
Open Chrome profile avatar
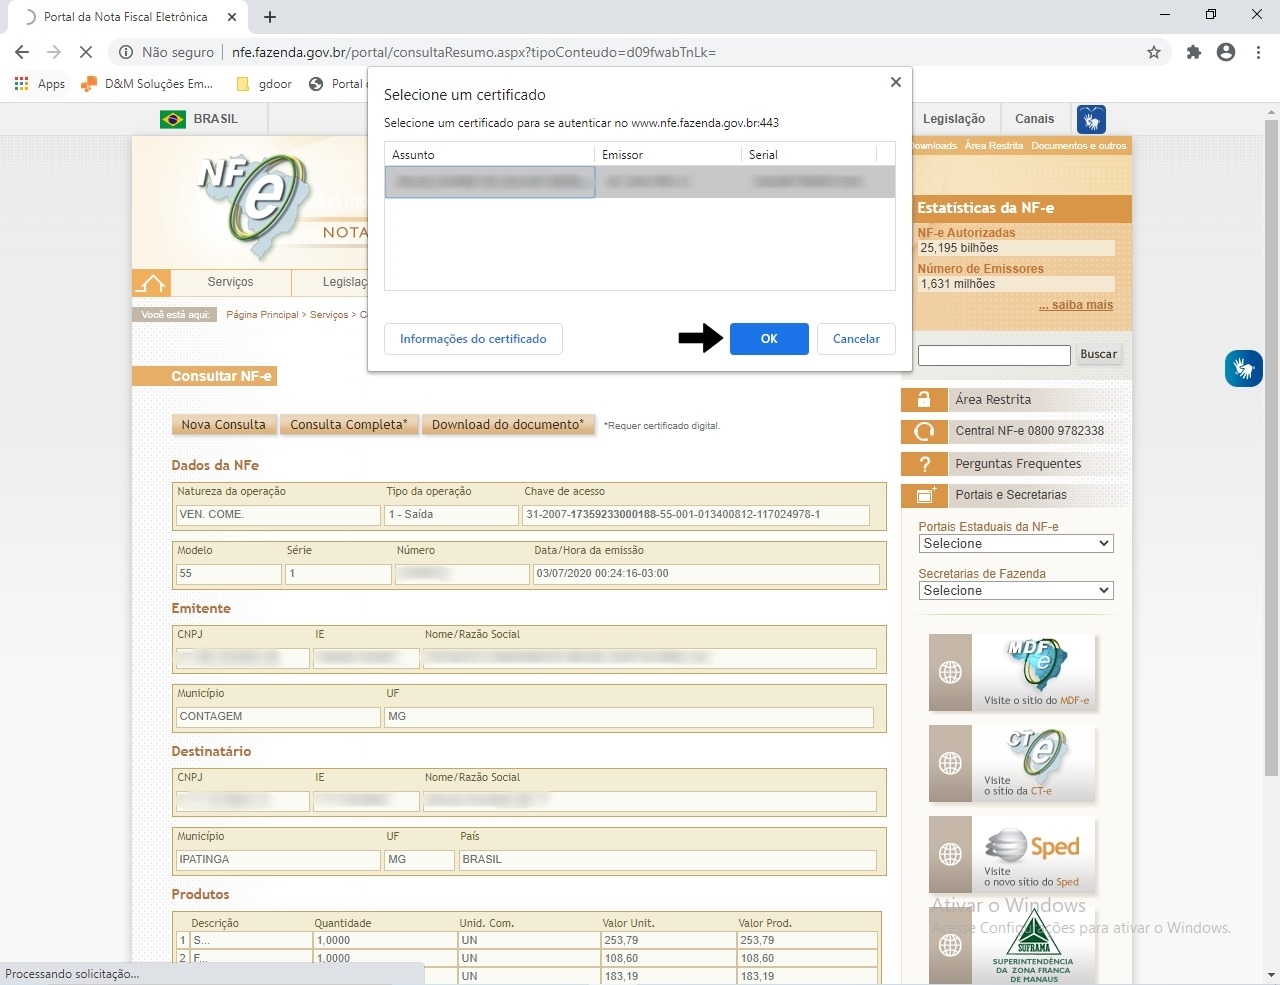[1226, 52]
